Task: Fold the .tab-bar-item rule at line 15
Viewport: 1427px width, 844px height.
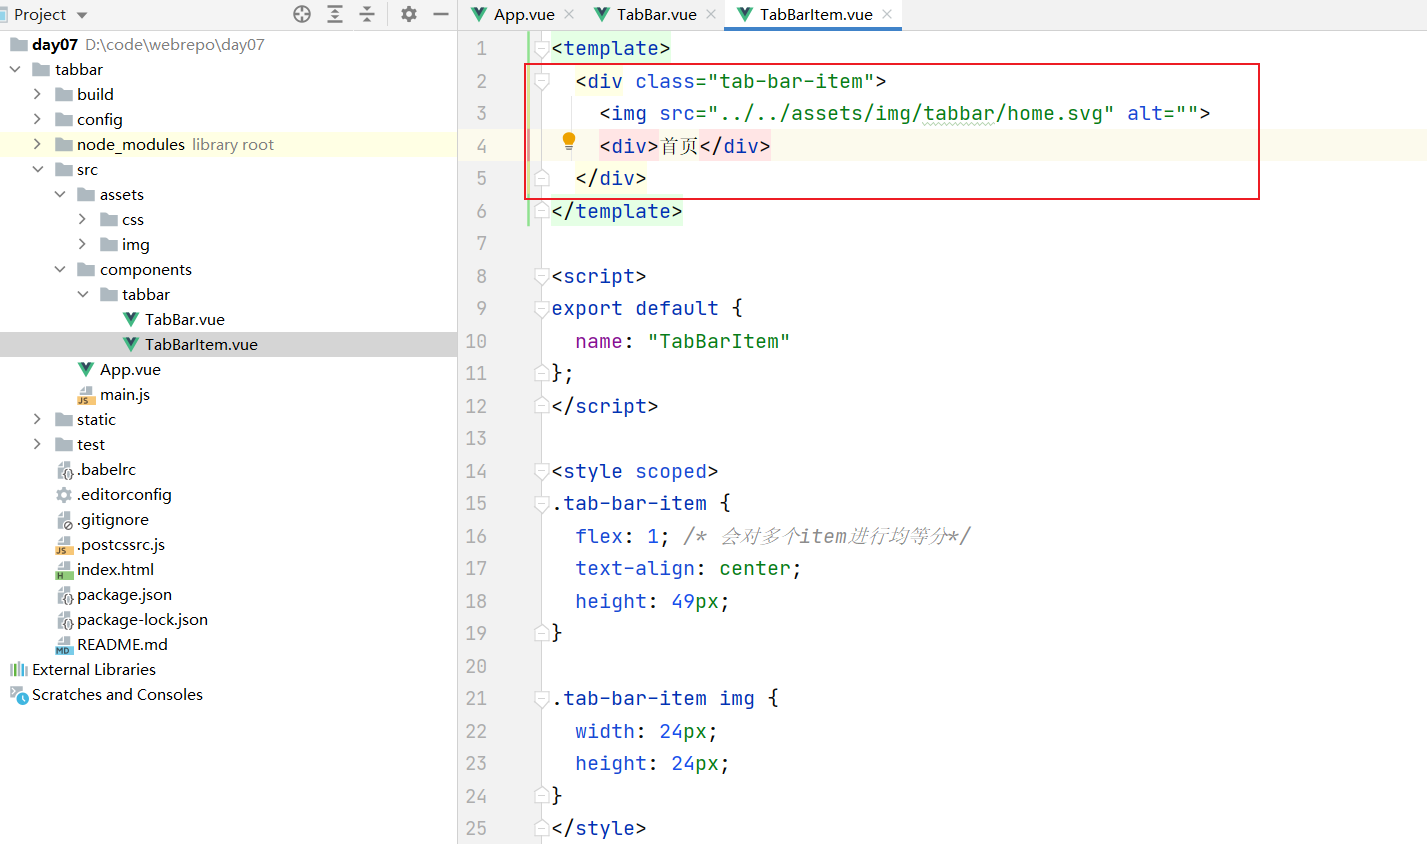Action: click(541, 503)
